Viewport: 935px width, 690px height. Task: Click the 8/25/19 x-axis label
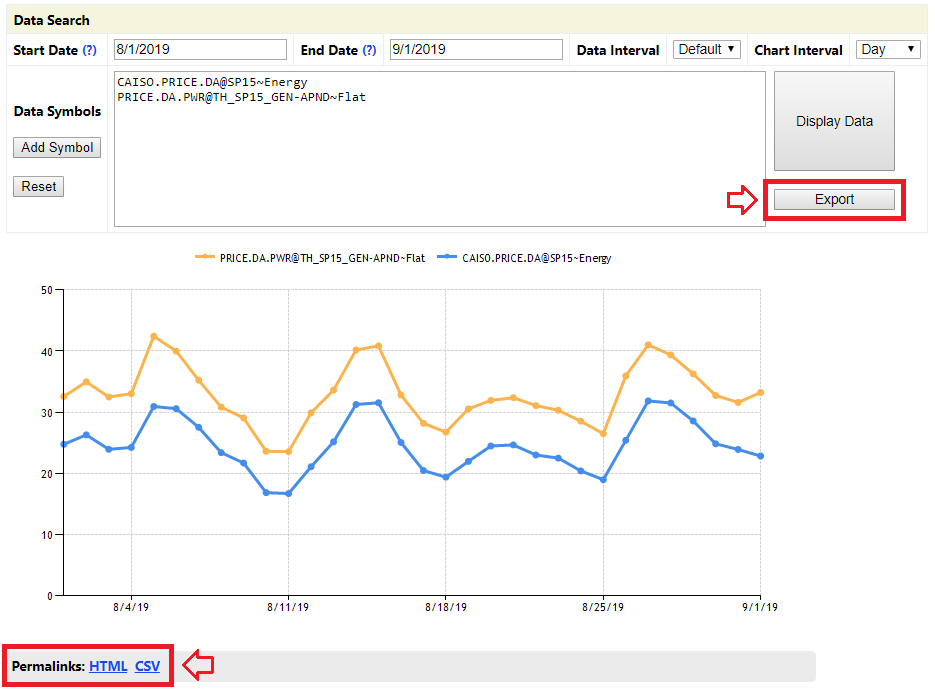(603, 607)
